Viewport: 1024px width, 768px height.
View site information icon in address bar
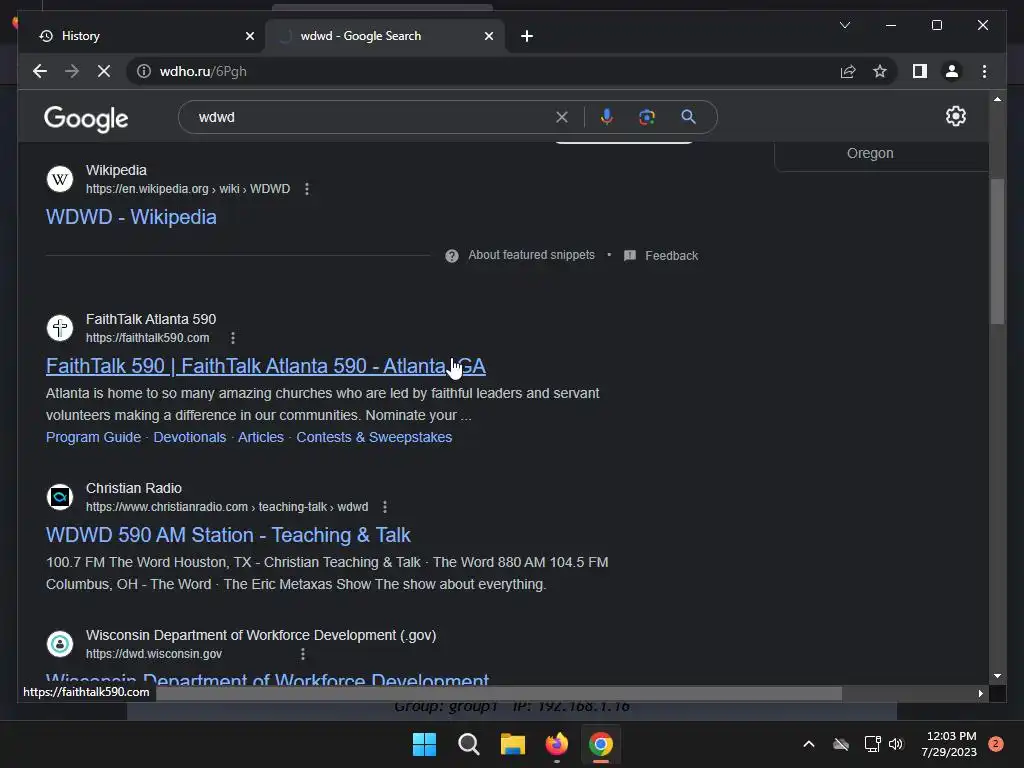tap(144, 71)
